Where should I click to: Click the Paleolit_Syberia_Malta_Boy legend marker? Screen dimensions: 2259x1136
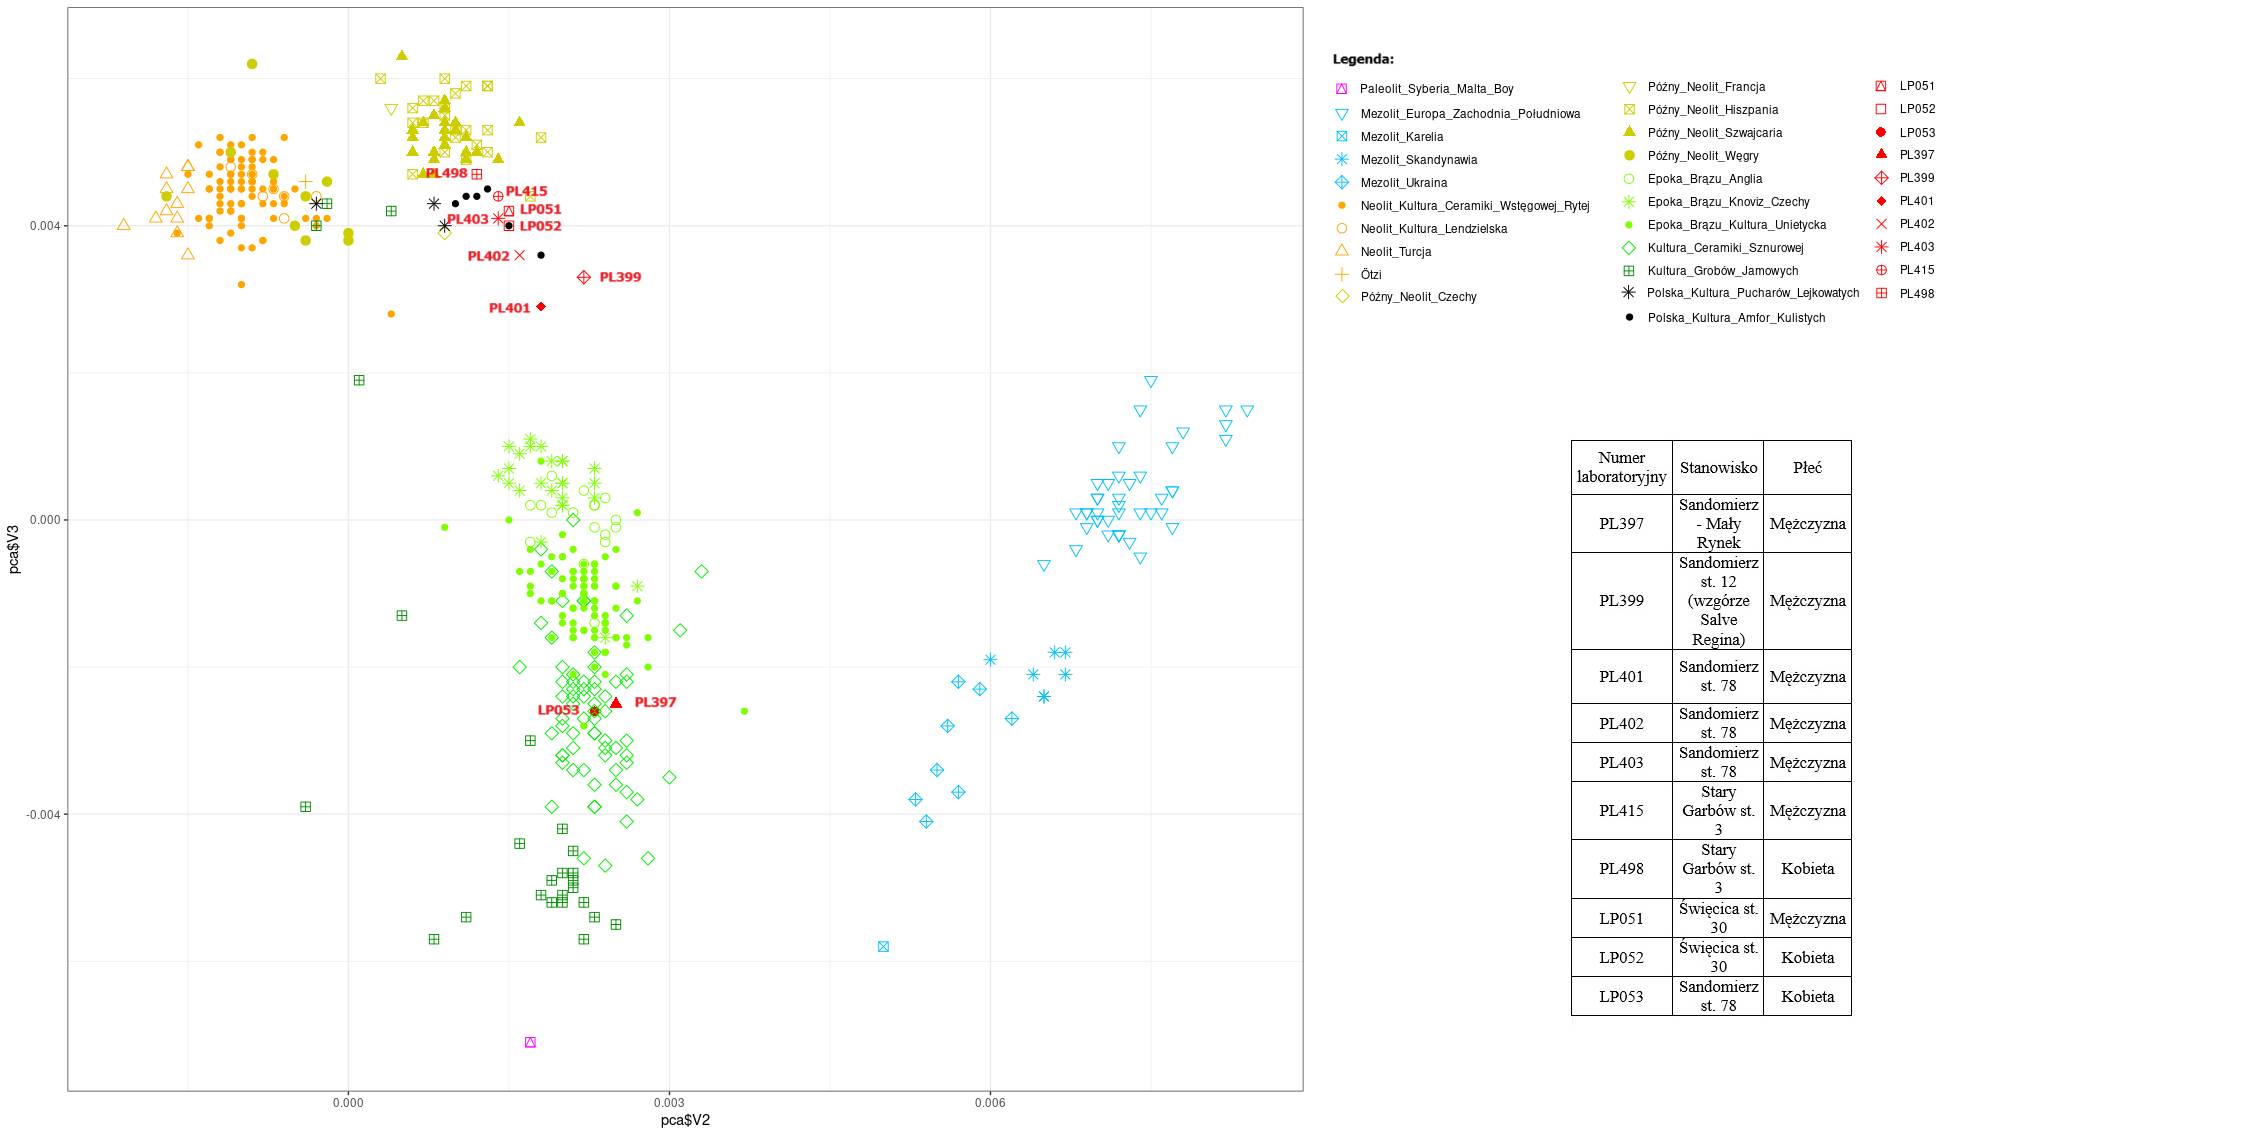[x=1342, y=89]
